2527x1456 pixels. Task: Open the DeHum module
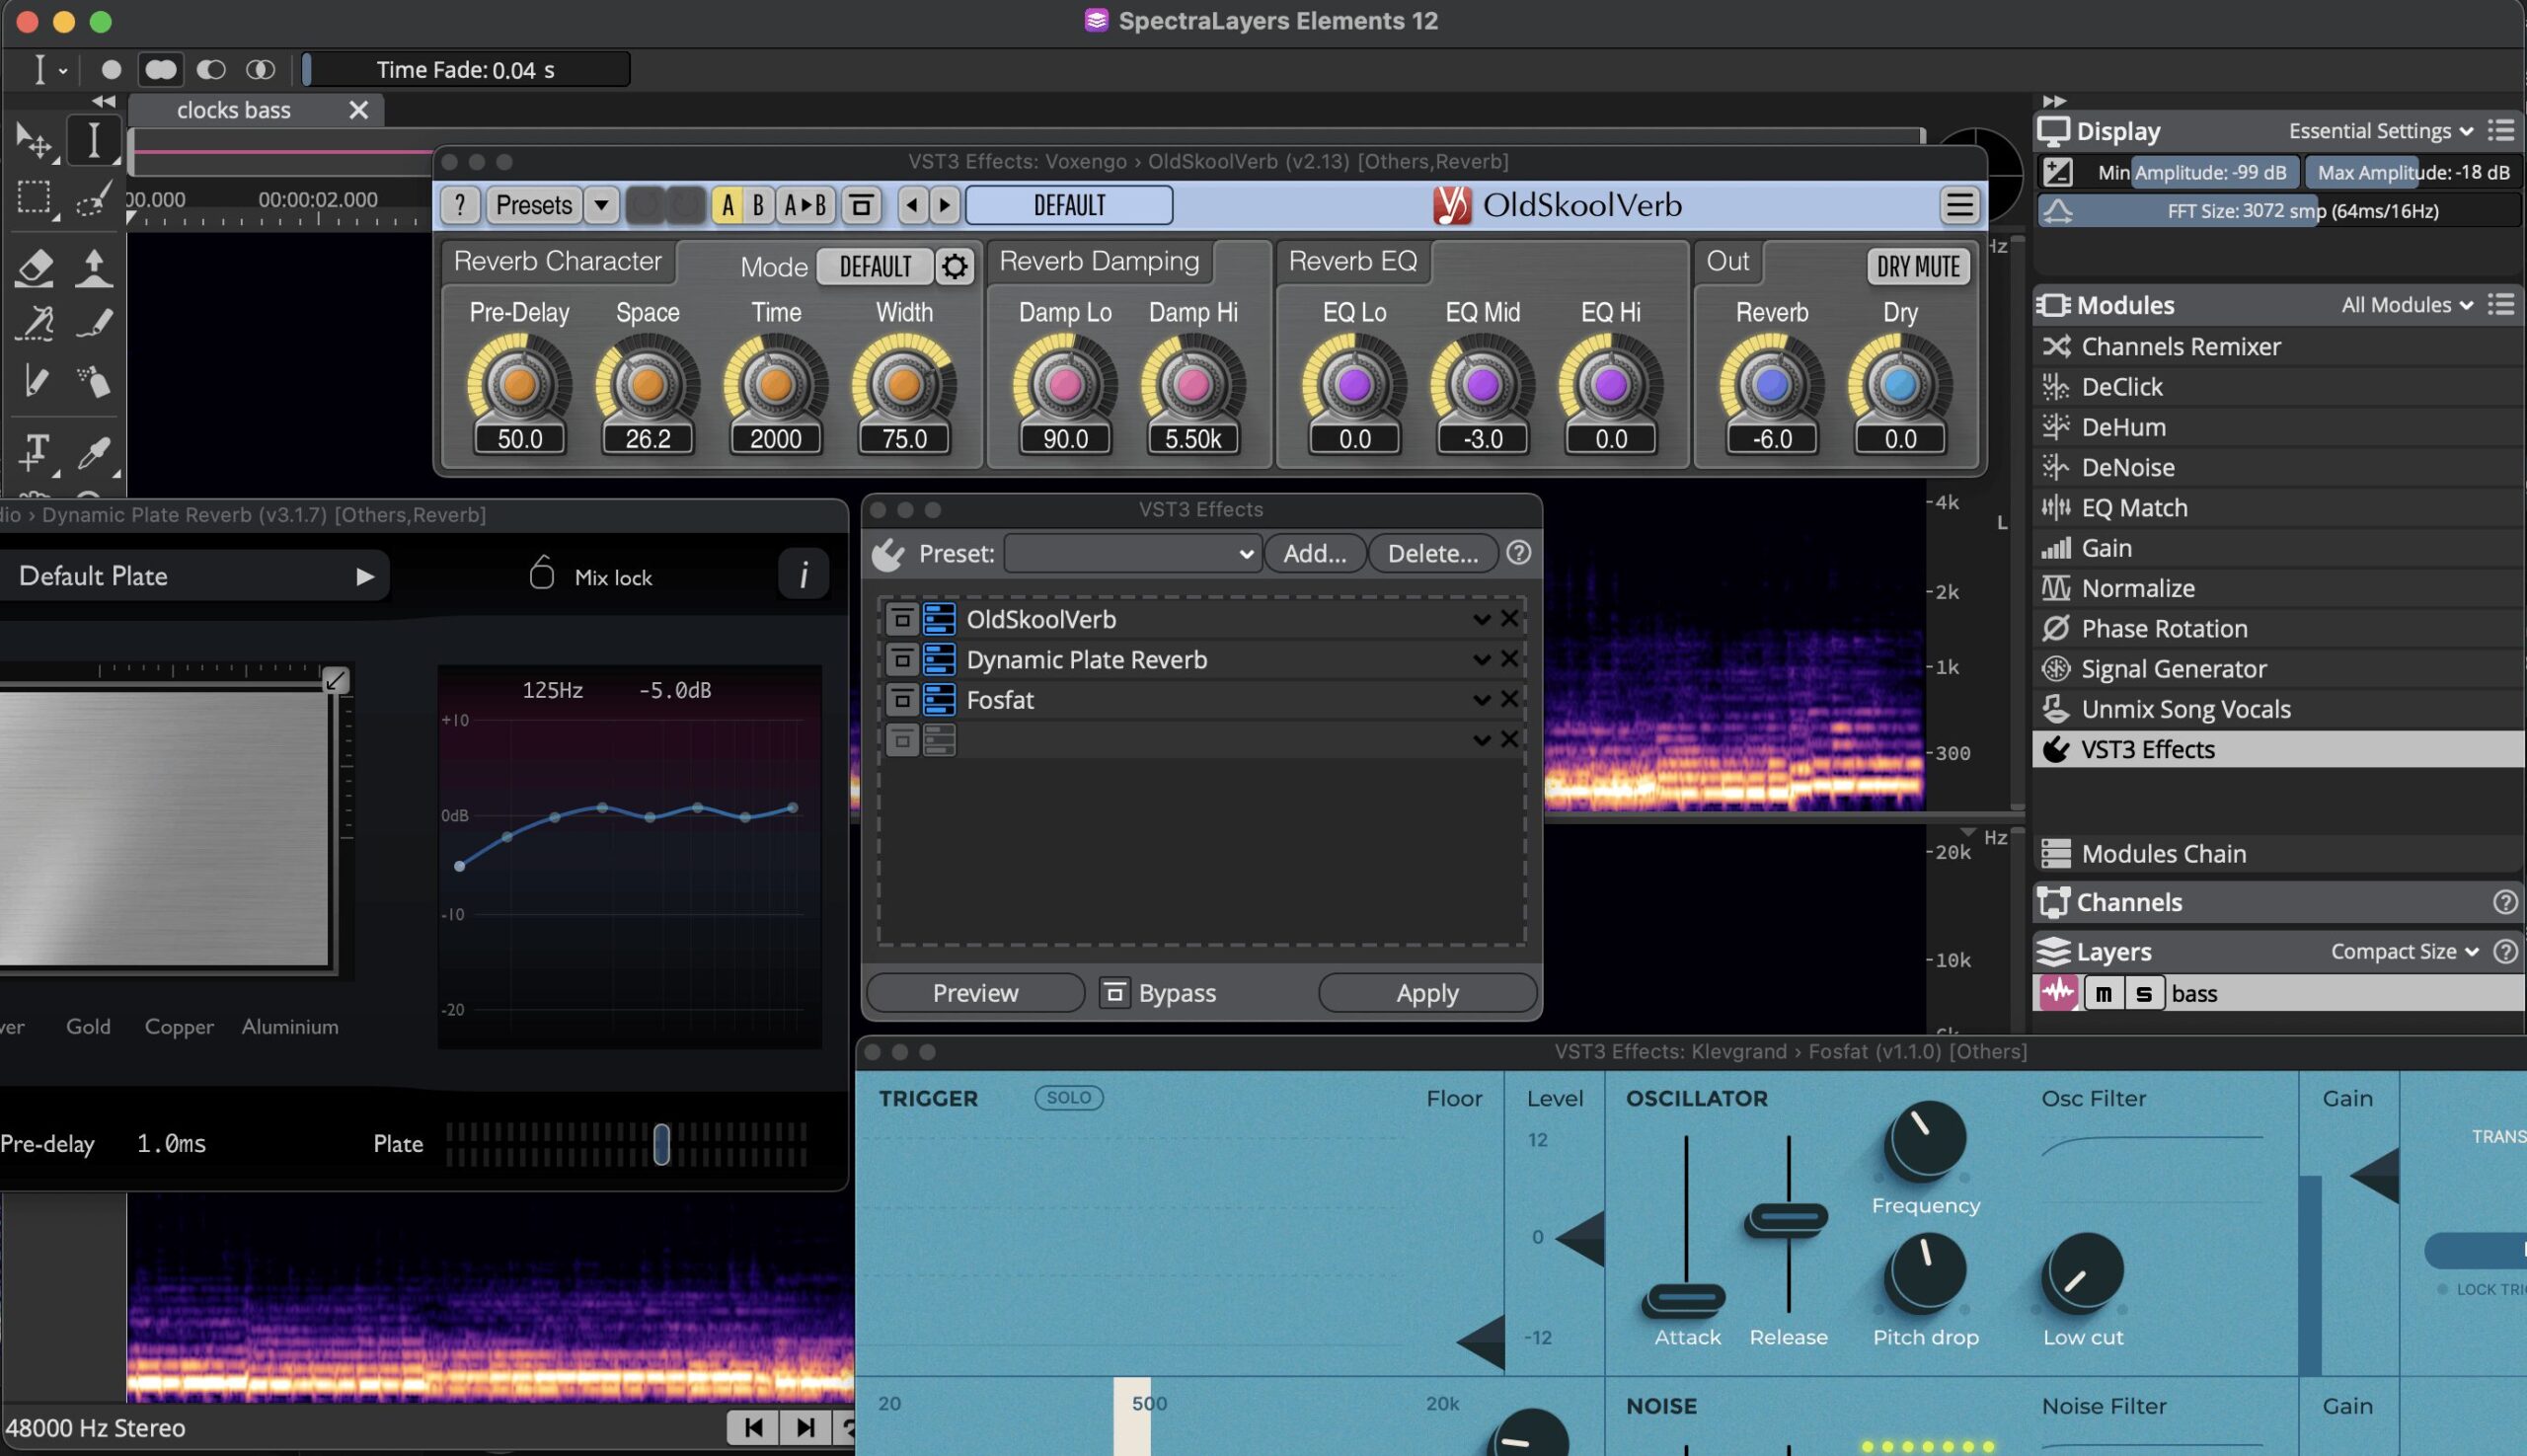2278,427
